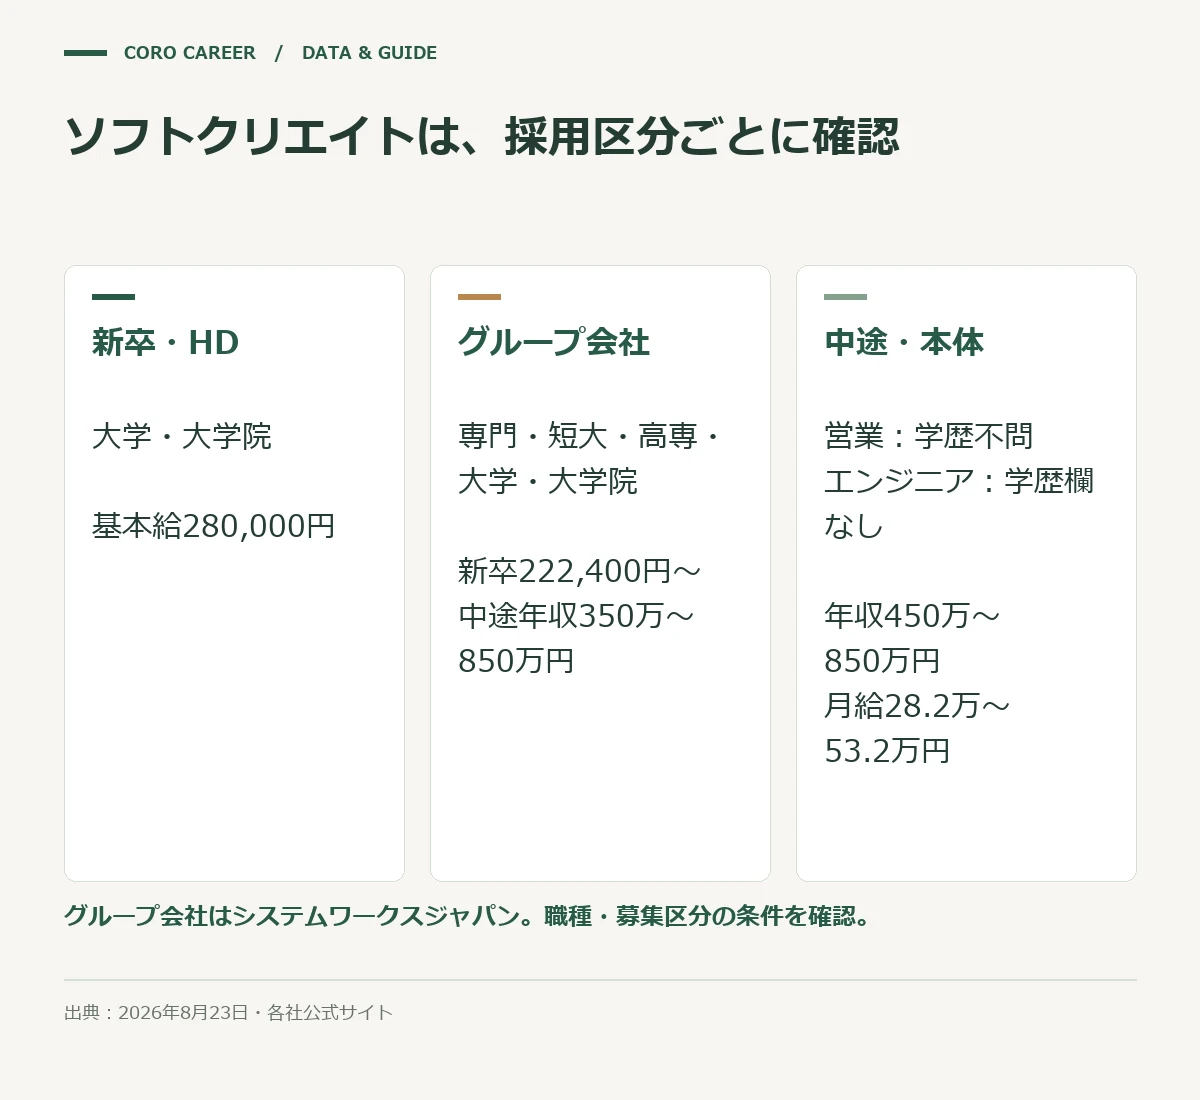Click the source line 出典：2026年8月23日
The image size is (1200, 1100).
228,1013
